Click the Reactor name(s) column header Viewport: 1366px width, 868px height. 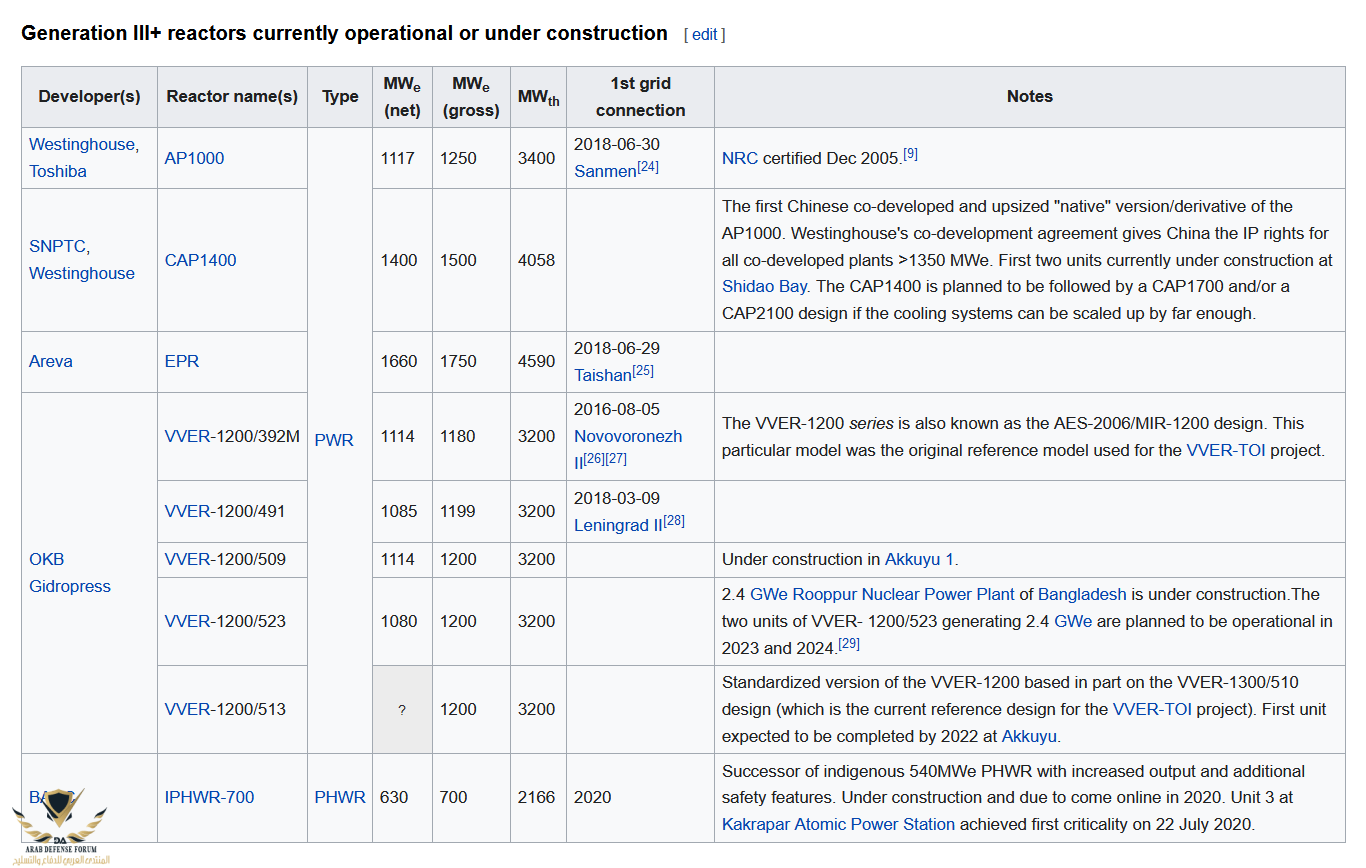(232, 97)
